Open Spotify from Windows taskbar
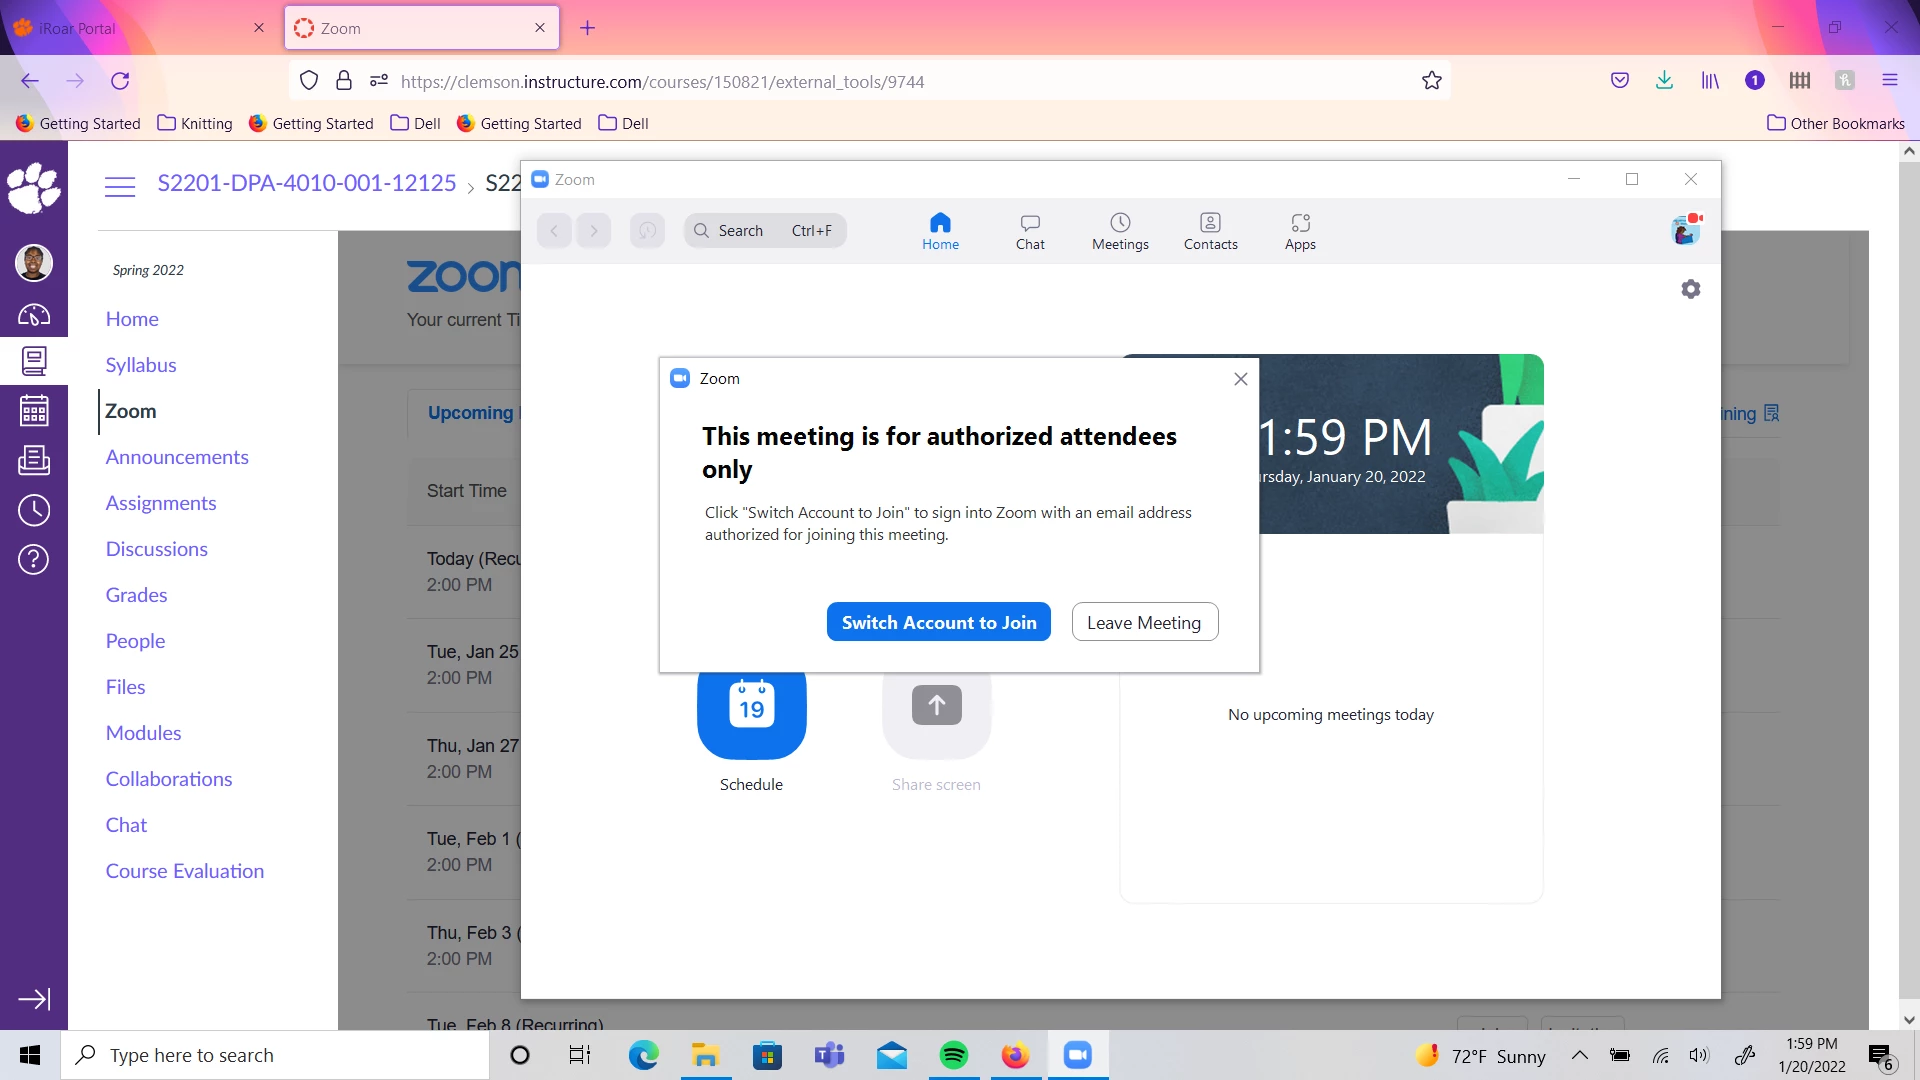This screenshot has width=1920, height=1080. coord(954,1056)
